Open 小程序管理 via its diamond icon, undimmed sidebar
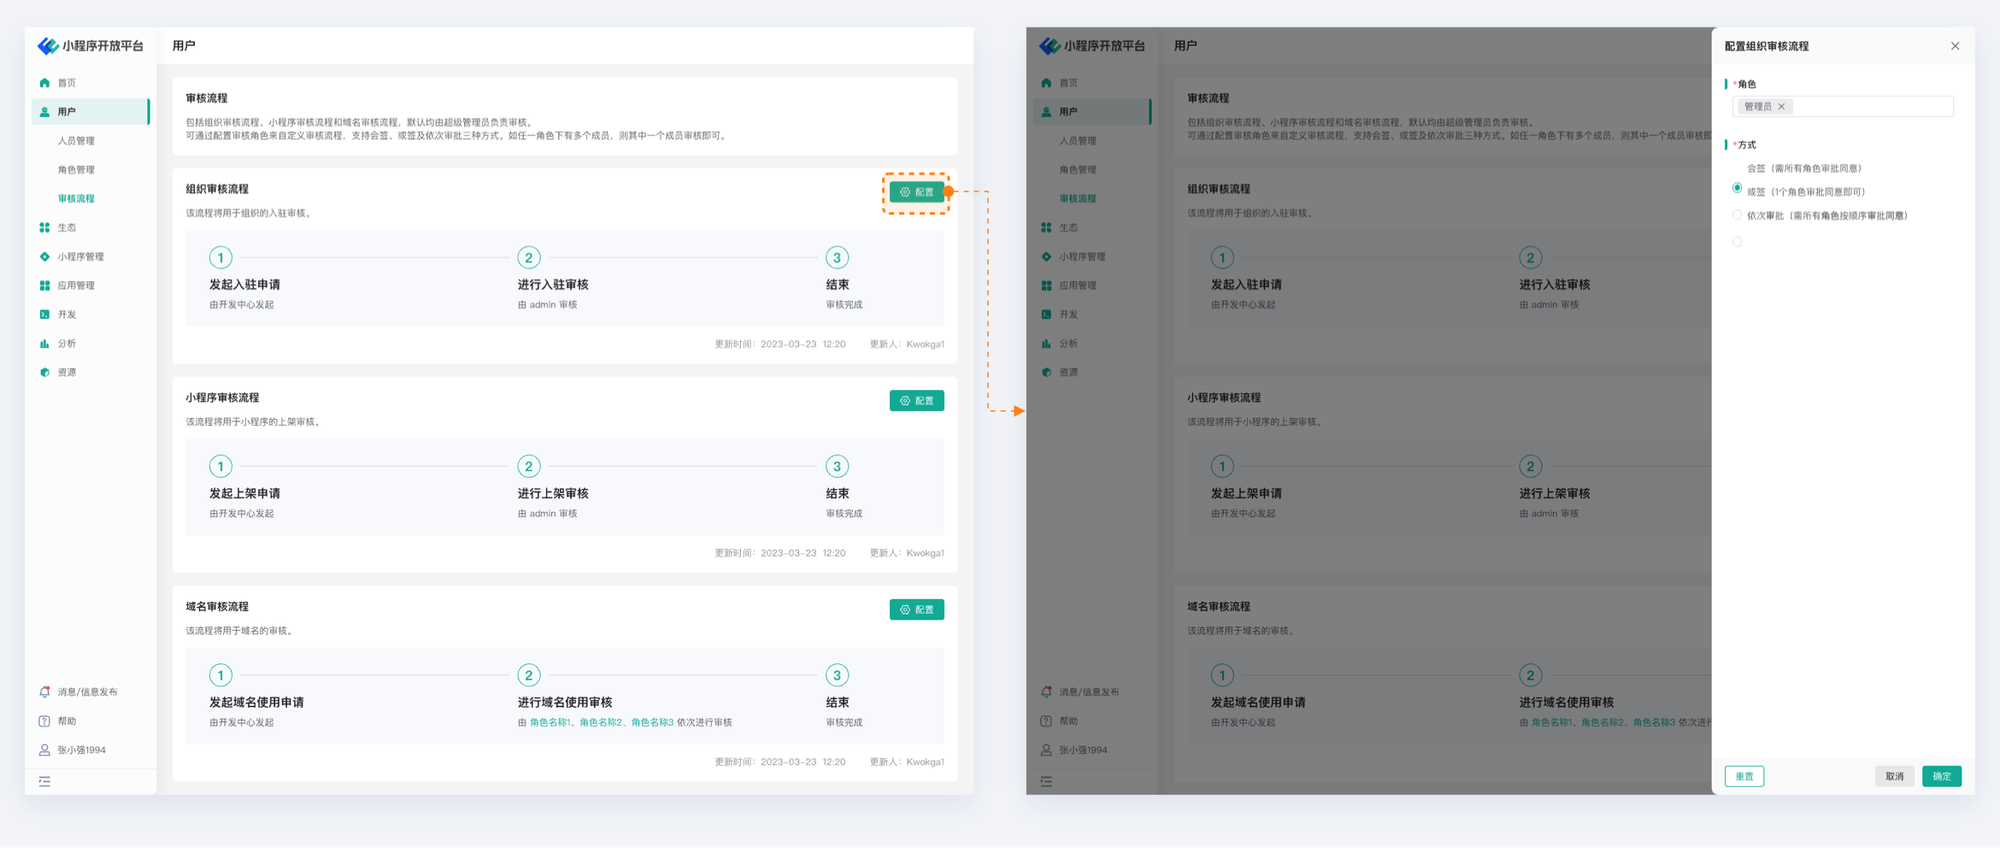This screenshot has height=848, width=2000. click(x=44, y=257)
